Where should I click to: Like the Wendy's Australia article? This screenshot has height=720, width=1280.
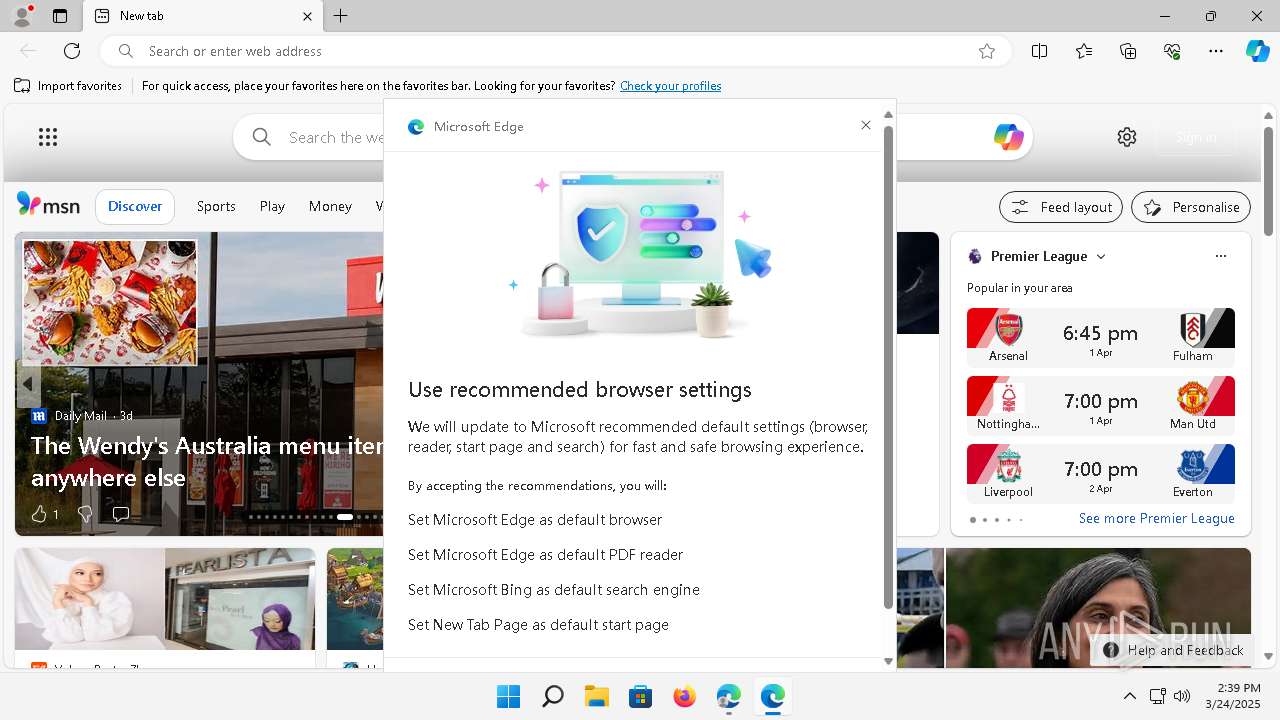point(44,514)
